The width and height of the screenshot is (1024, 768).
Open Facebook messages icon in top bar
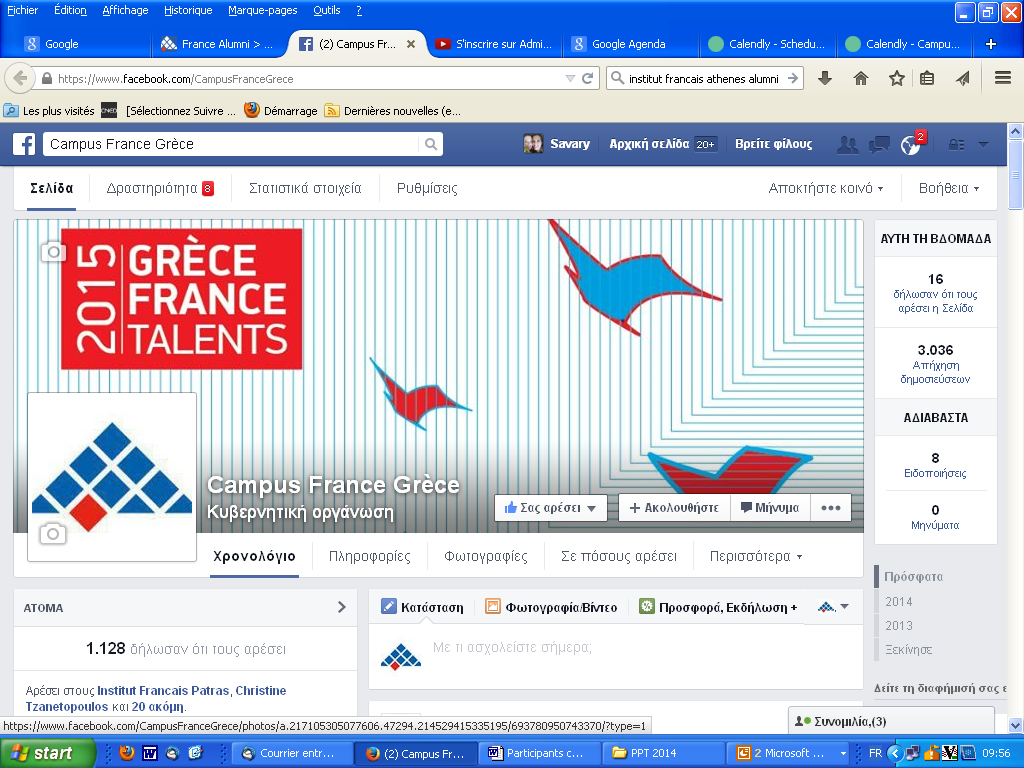[x=879, y=144]
